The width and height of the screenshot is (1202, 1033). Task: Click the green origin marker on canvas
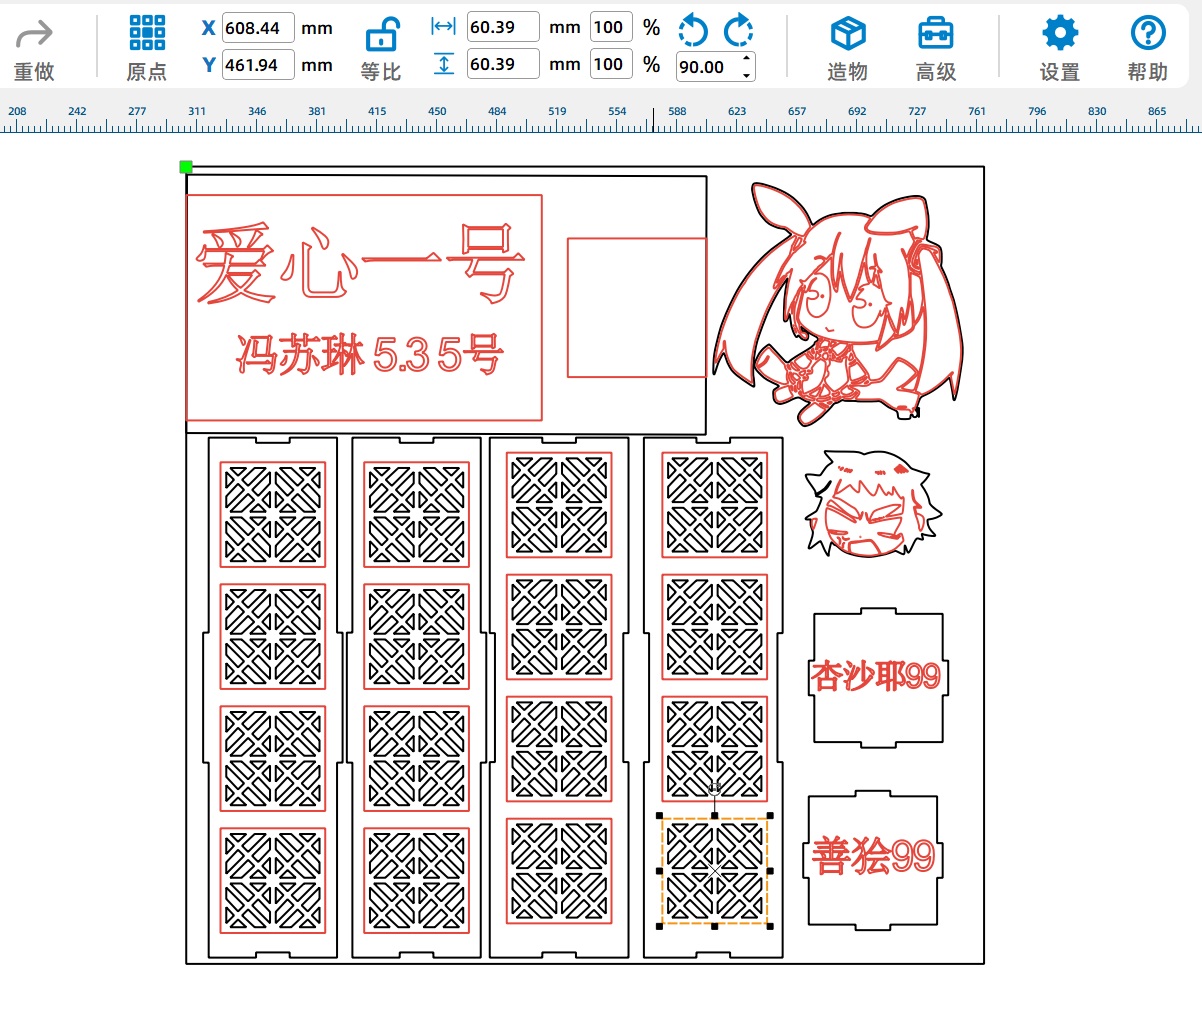coord(186,167)
